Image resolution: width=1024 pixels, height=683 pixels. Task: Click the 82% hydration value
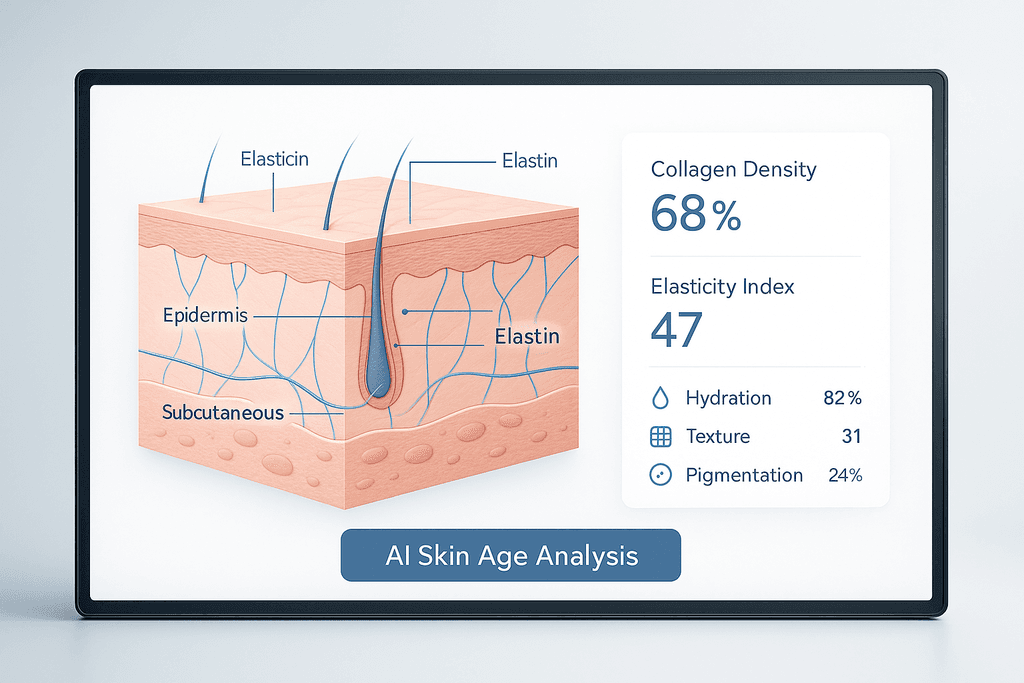pyautogui.click(x=843, y=398)
